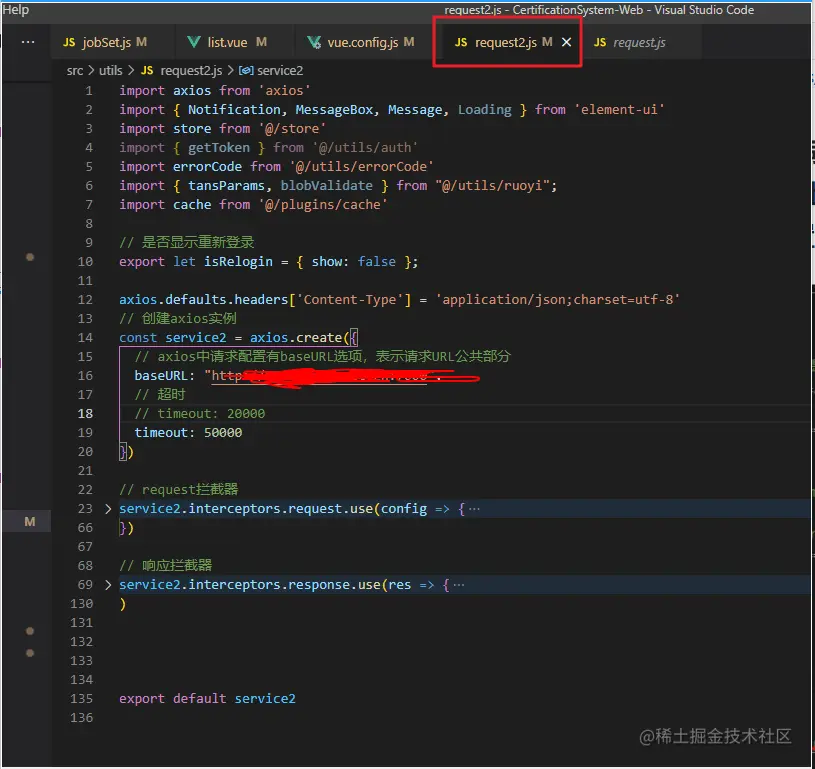Click the request2.js breadcrumb
This screenshot has width=815, height=769.
(x=191, y=71)
